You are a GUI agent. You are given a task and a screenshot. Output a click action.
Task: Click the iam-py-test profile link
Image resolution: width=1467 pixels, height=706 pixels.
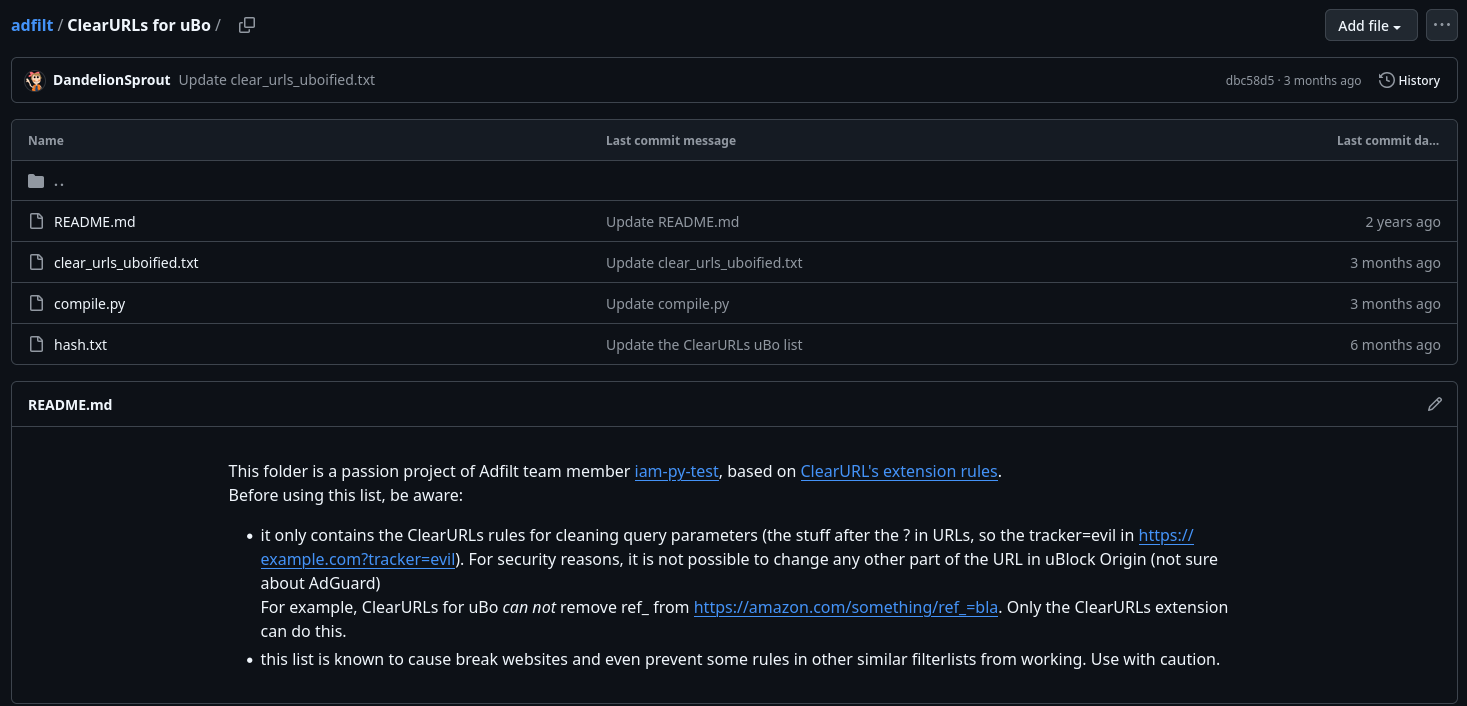[x=677, y=471]
